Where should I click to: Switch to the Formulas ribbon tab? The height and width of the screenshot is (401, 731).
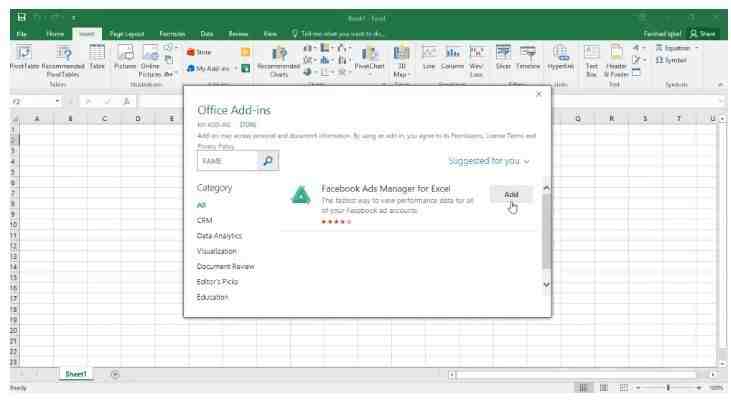pos(172,34)
